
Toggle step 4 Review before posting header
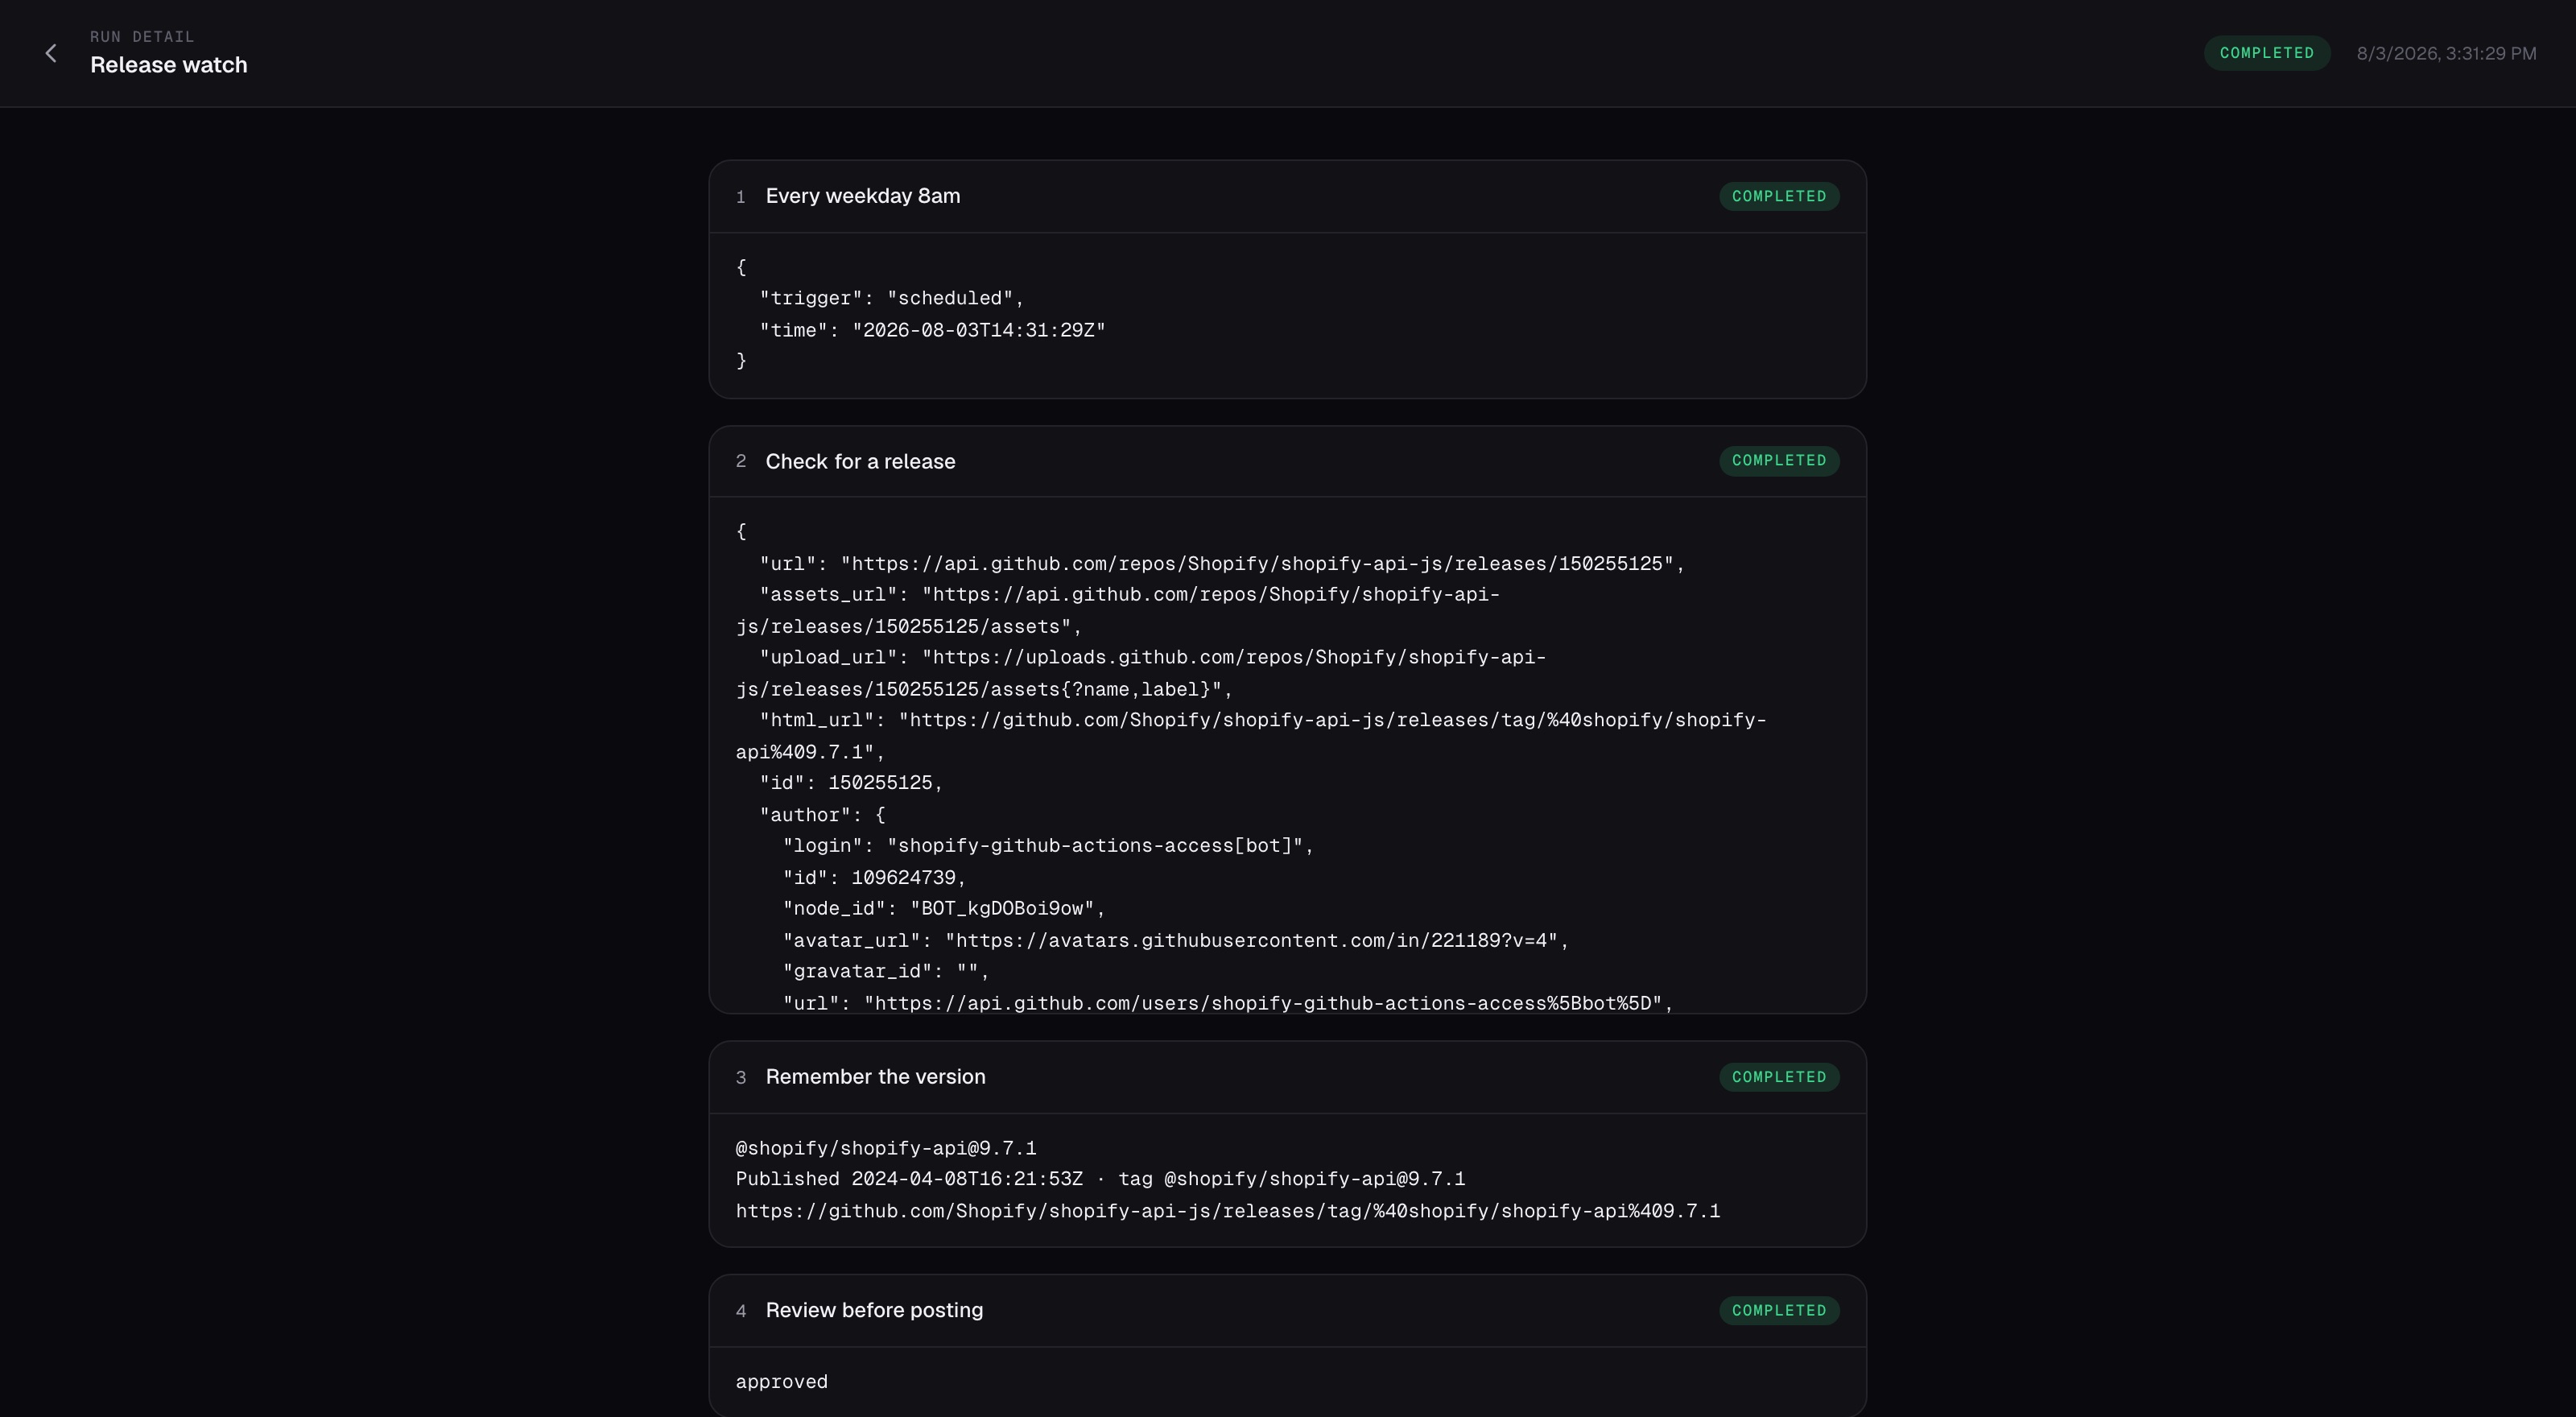(1287, 1311)
